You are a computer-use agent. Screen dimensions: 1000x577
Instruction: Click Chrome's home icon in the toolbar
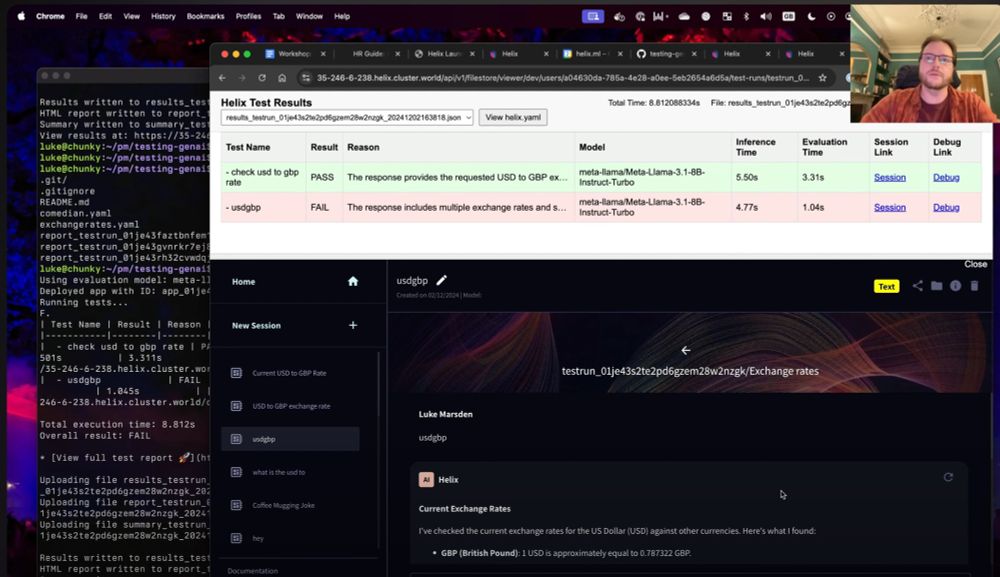pos(282,78)
